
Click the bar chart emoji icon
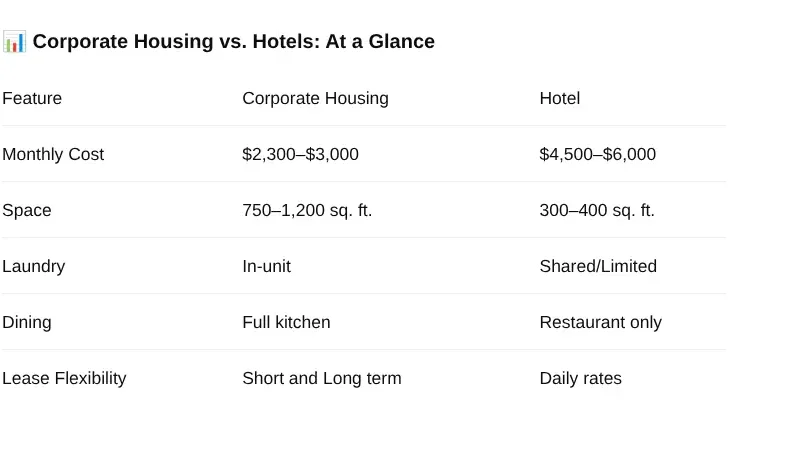pos(14,42)
